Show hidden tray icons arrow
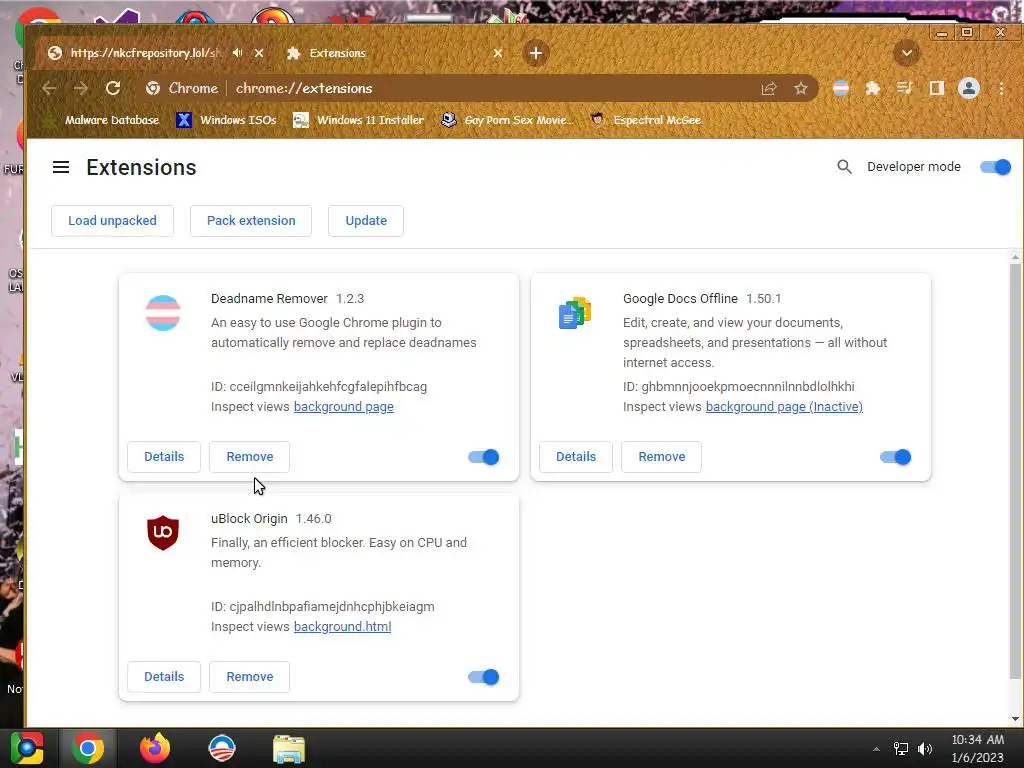This screenshot has height=768, width=1024. (x=876, y=749)
